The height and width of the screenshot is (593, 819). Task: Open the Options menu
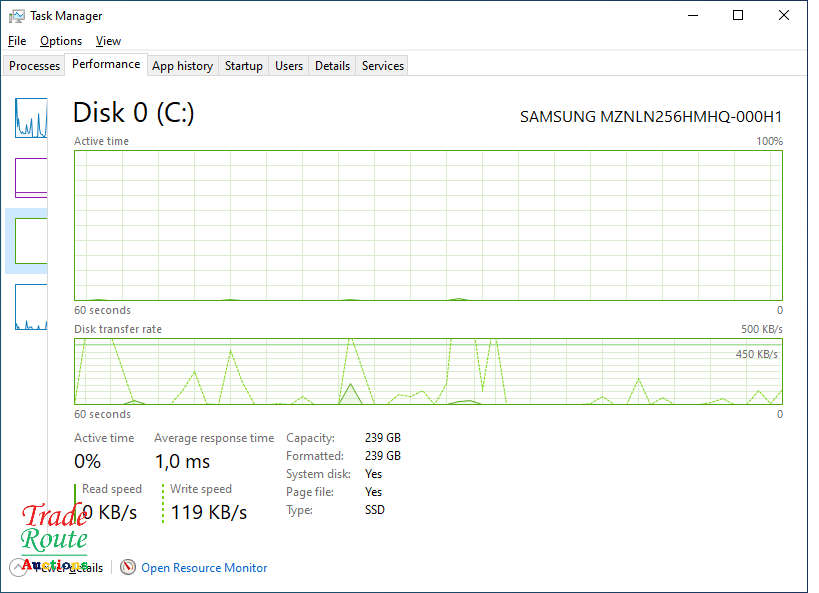pos(61,41)
